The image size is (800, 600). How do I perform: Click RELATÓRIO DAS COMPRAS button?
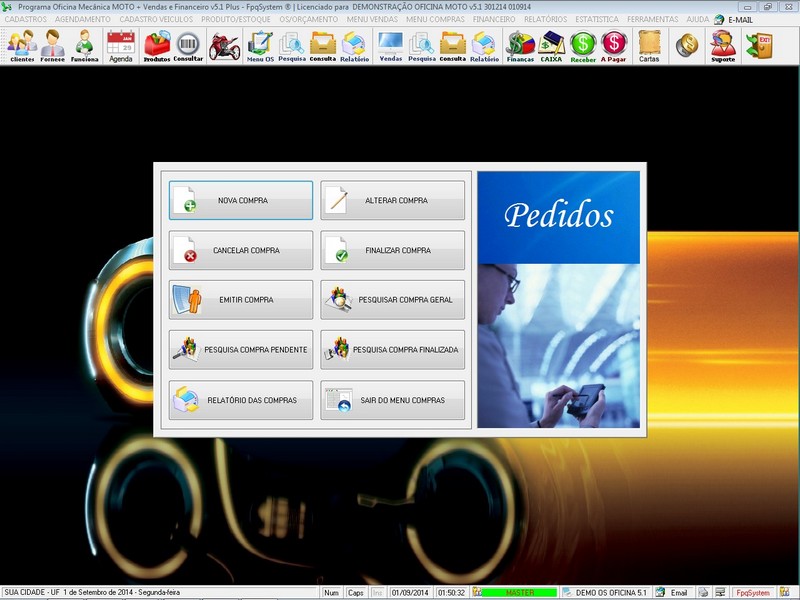coord(241,401)
